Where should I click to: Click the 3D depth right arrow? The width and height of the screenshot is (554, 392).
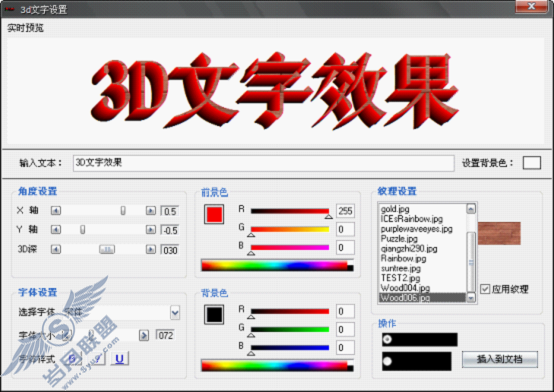[151, 250]
